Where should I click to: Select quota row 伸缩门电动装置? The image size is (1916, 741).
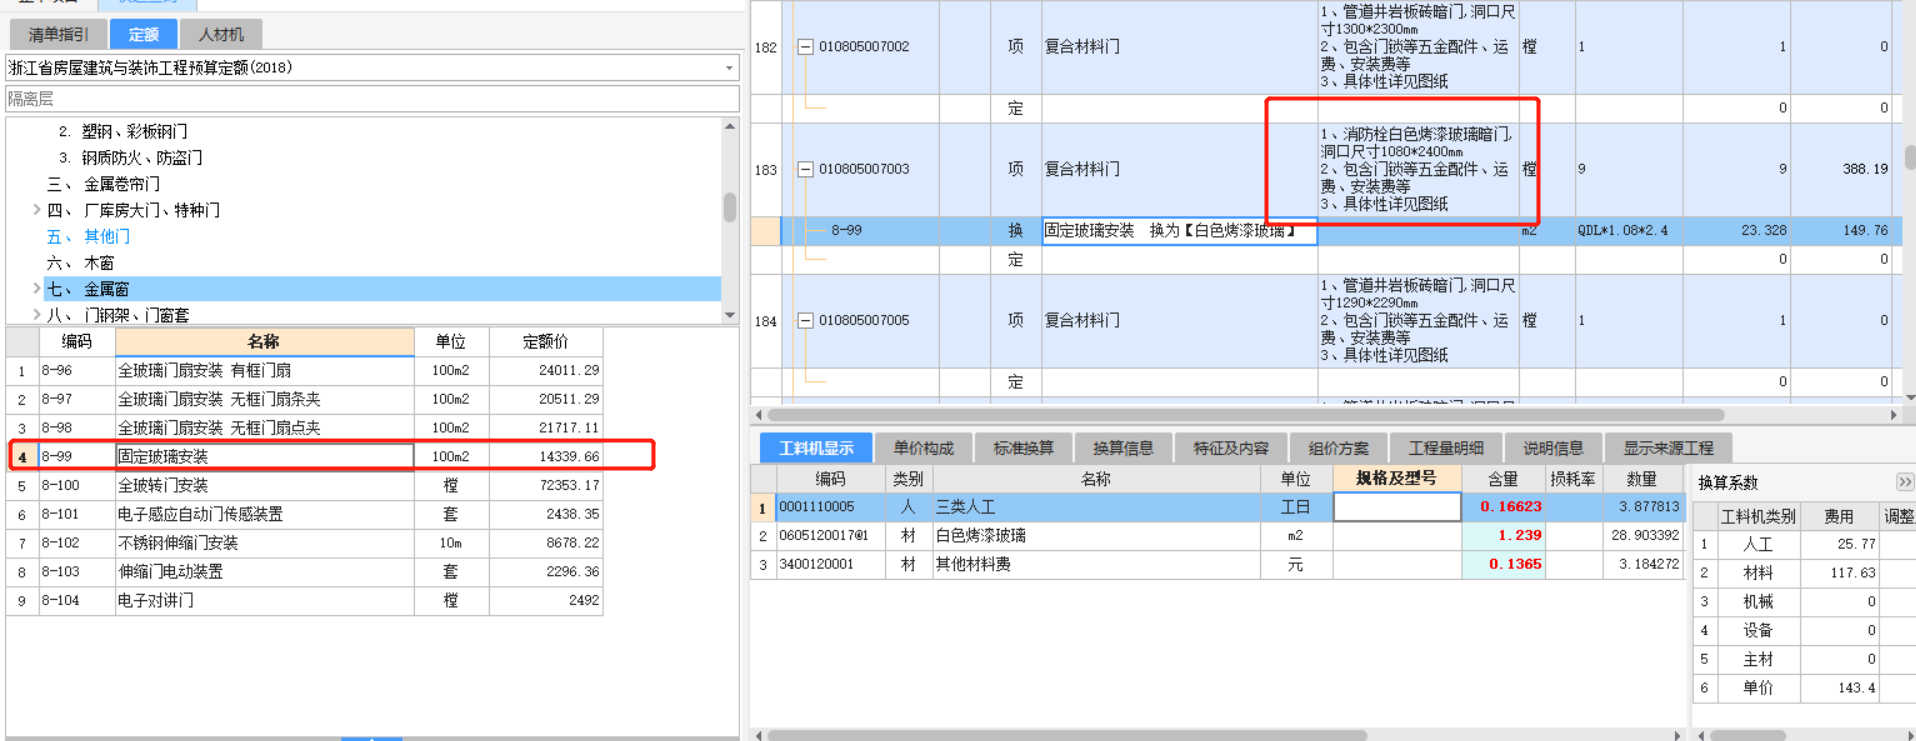304,572
